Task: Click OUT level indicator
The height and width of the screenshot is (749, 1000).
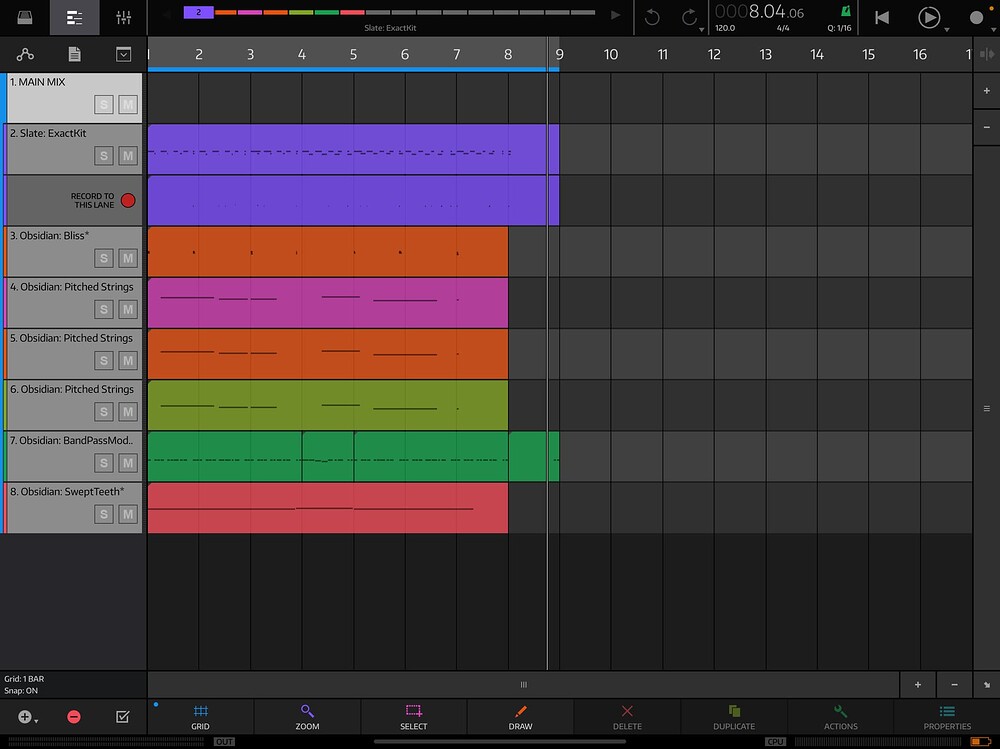Action: (224, 742)
